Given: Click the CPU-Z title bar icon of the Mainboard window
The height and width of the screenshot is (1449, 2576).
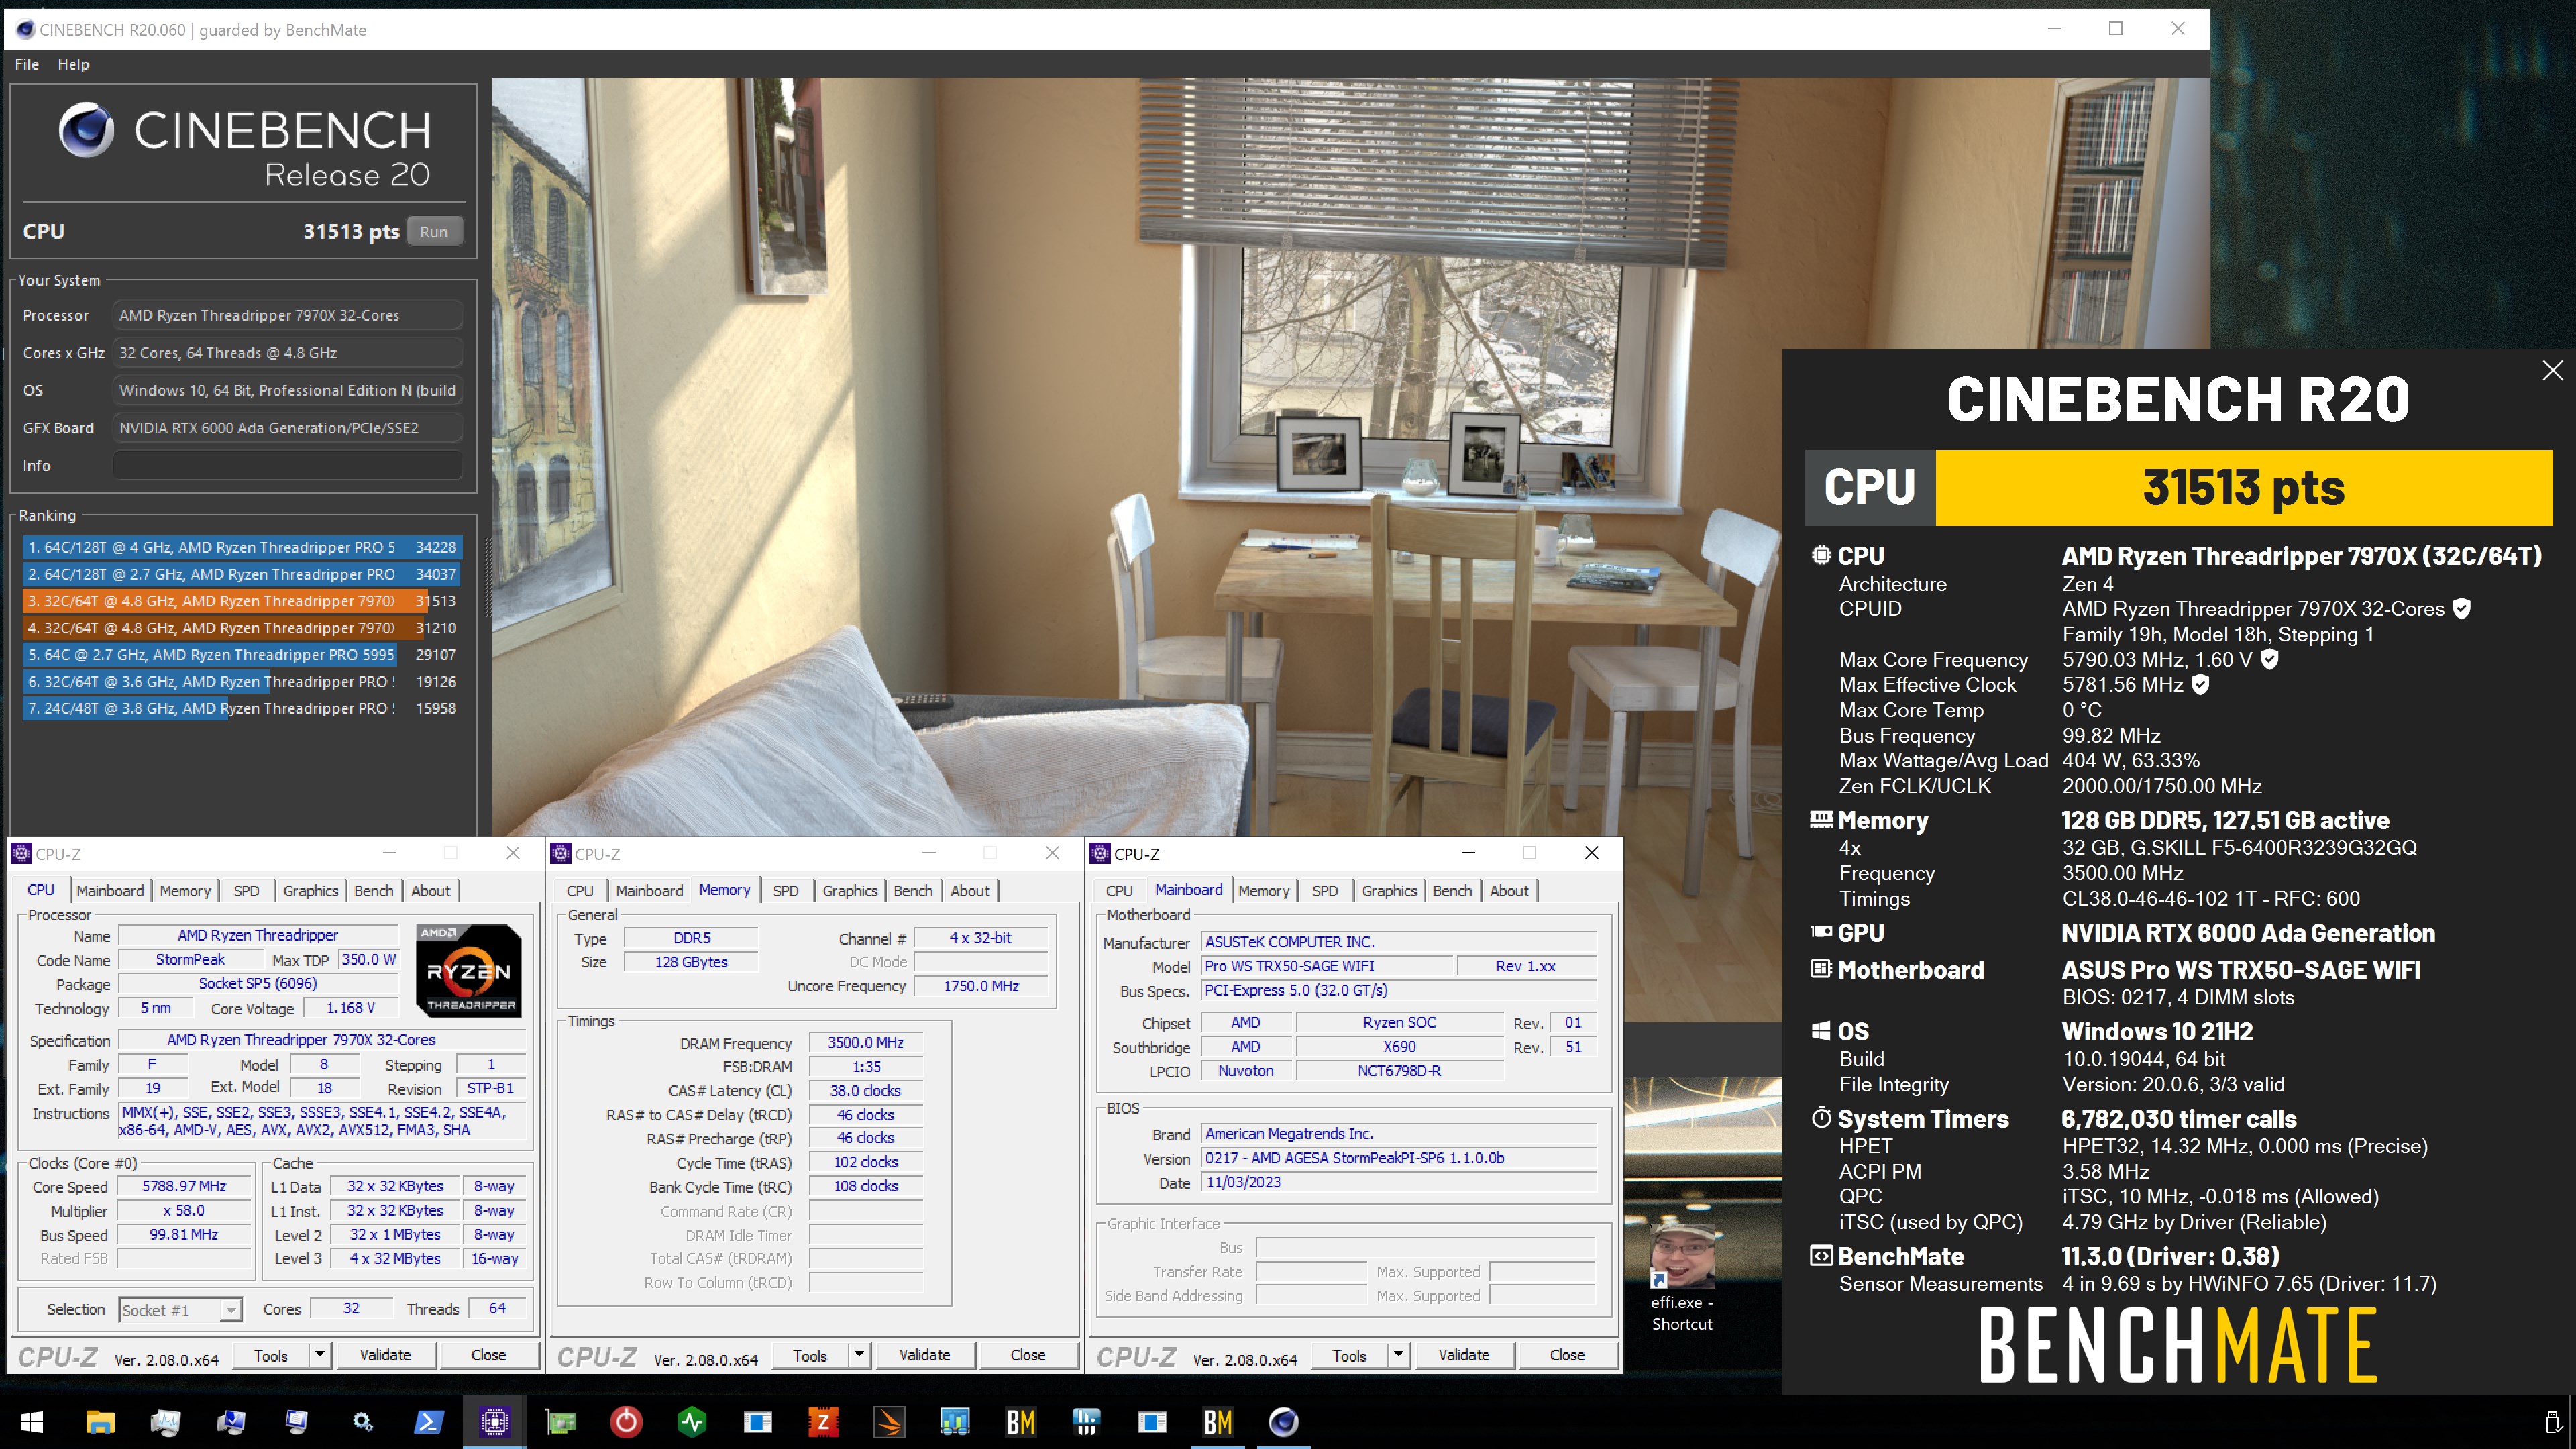Looking at the screenshot, I should (1100, 853).
